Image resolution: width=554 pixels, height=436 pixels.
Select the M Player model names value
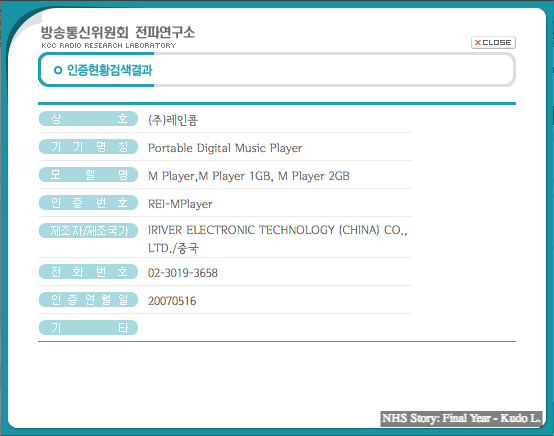pos(249,176)
